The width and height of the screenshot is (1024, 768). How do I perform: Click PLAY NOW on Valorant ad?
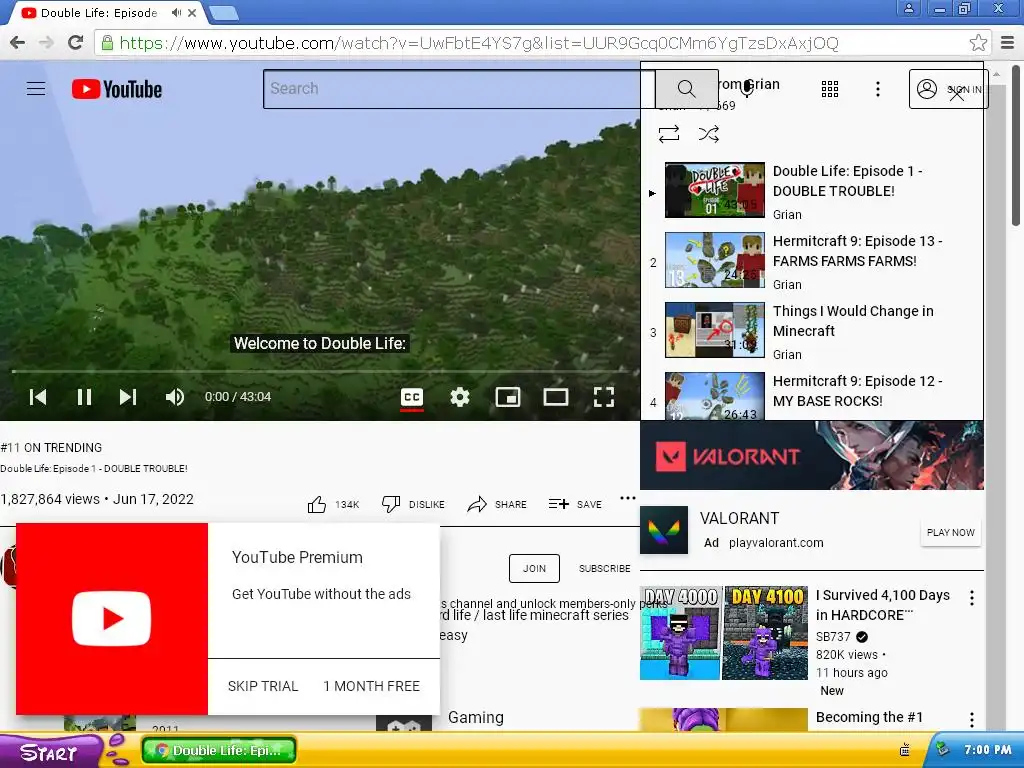coord(950,532)
